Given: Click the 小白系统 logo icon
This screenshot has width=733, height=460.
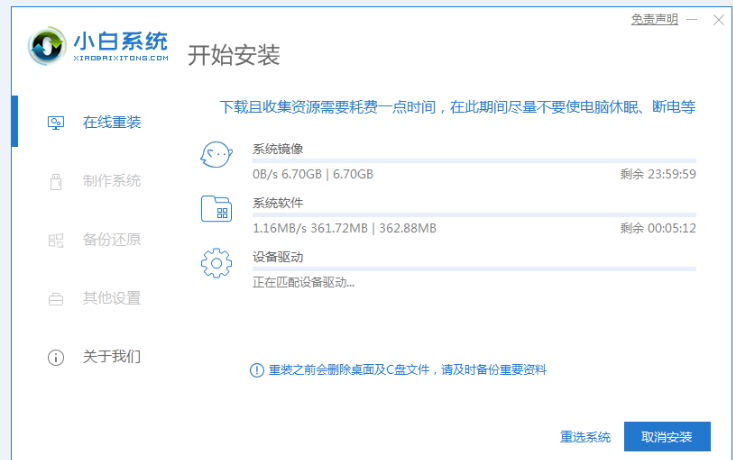Looking at the screenshot, I should click(45, 44).
